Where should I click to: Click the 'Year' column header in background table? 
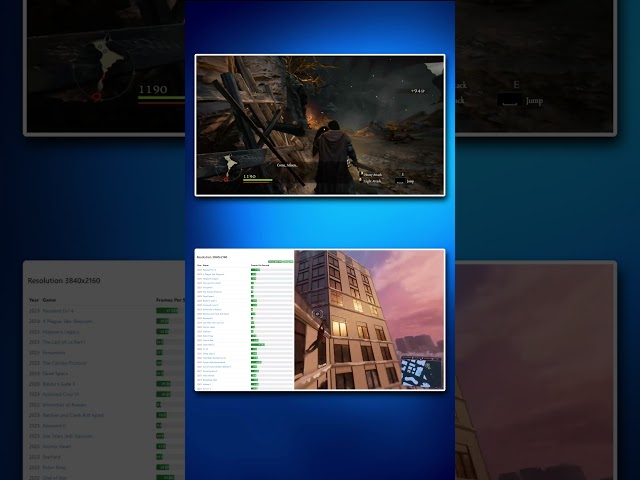click(34, 300)
